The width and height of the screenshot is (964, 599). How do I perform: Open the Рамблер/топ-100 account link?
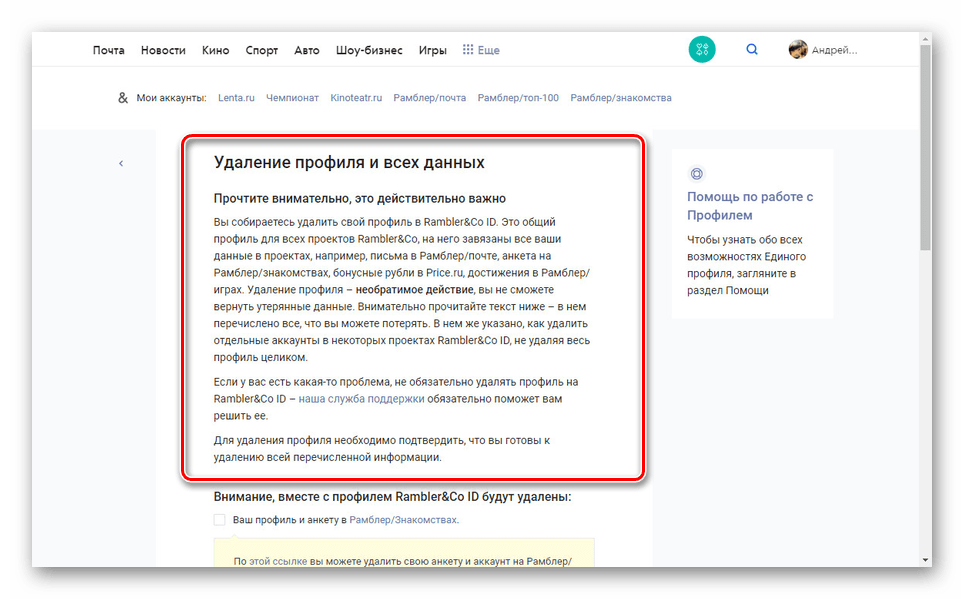point(519,98)
